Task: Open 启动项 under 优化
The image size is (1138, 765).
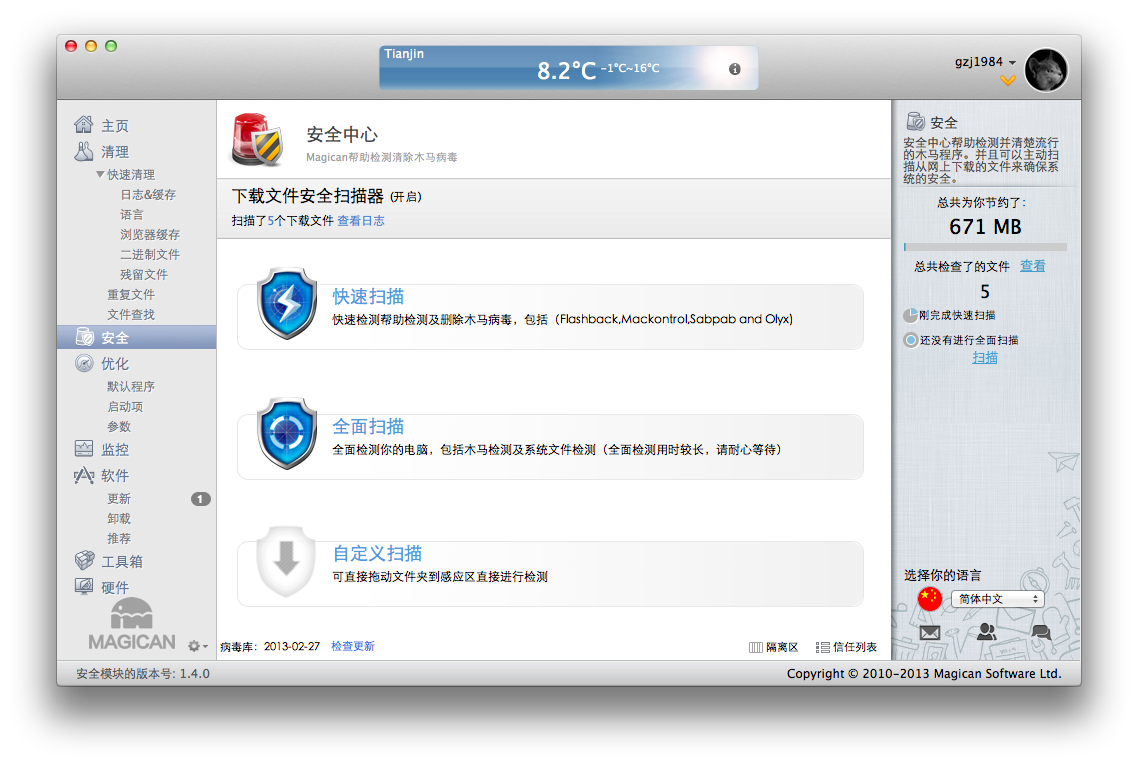Action: (x=126, y=406)
